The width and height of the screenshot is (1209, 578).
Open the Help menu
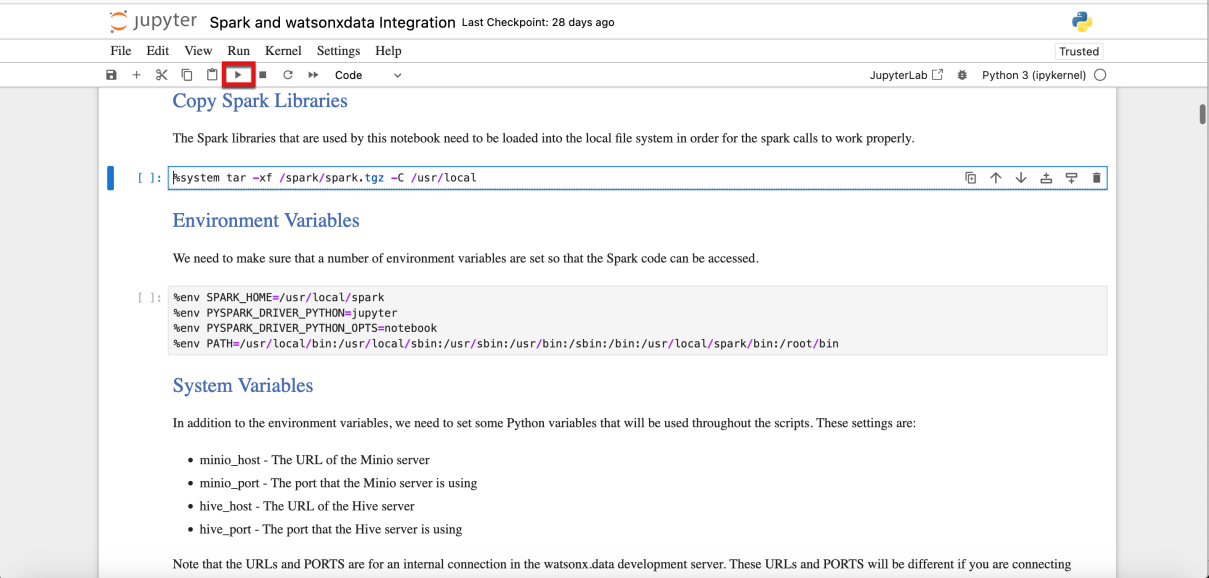pos(388,51)
